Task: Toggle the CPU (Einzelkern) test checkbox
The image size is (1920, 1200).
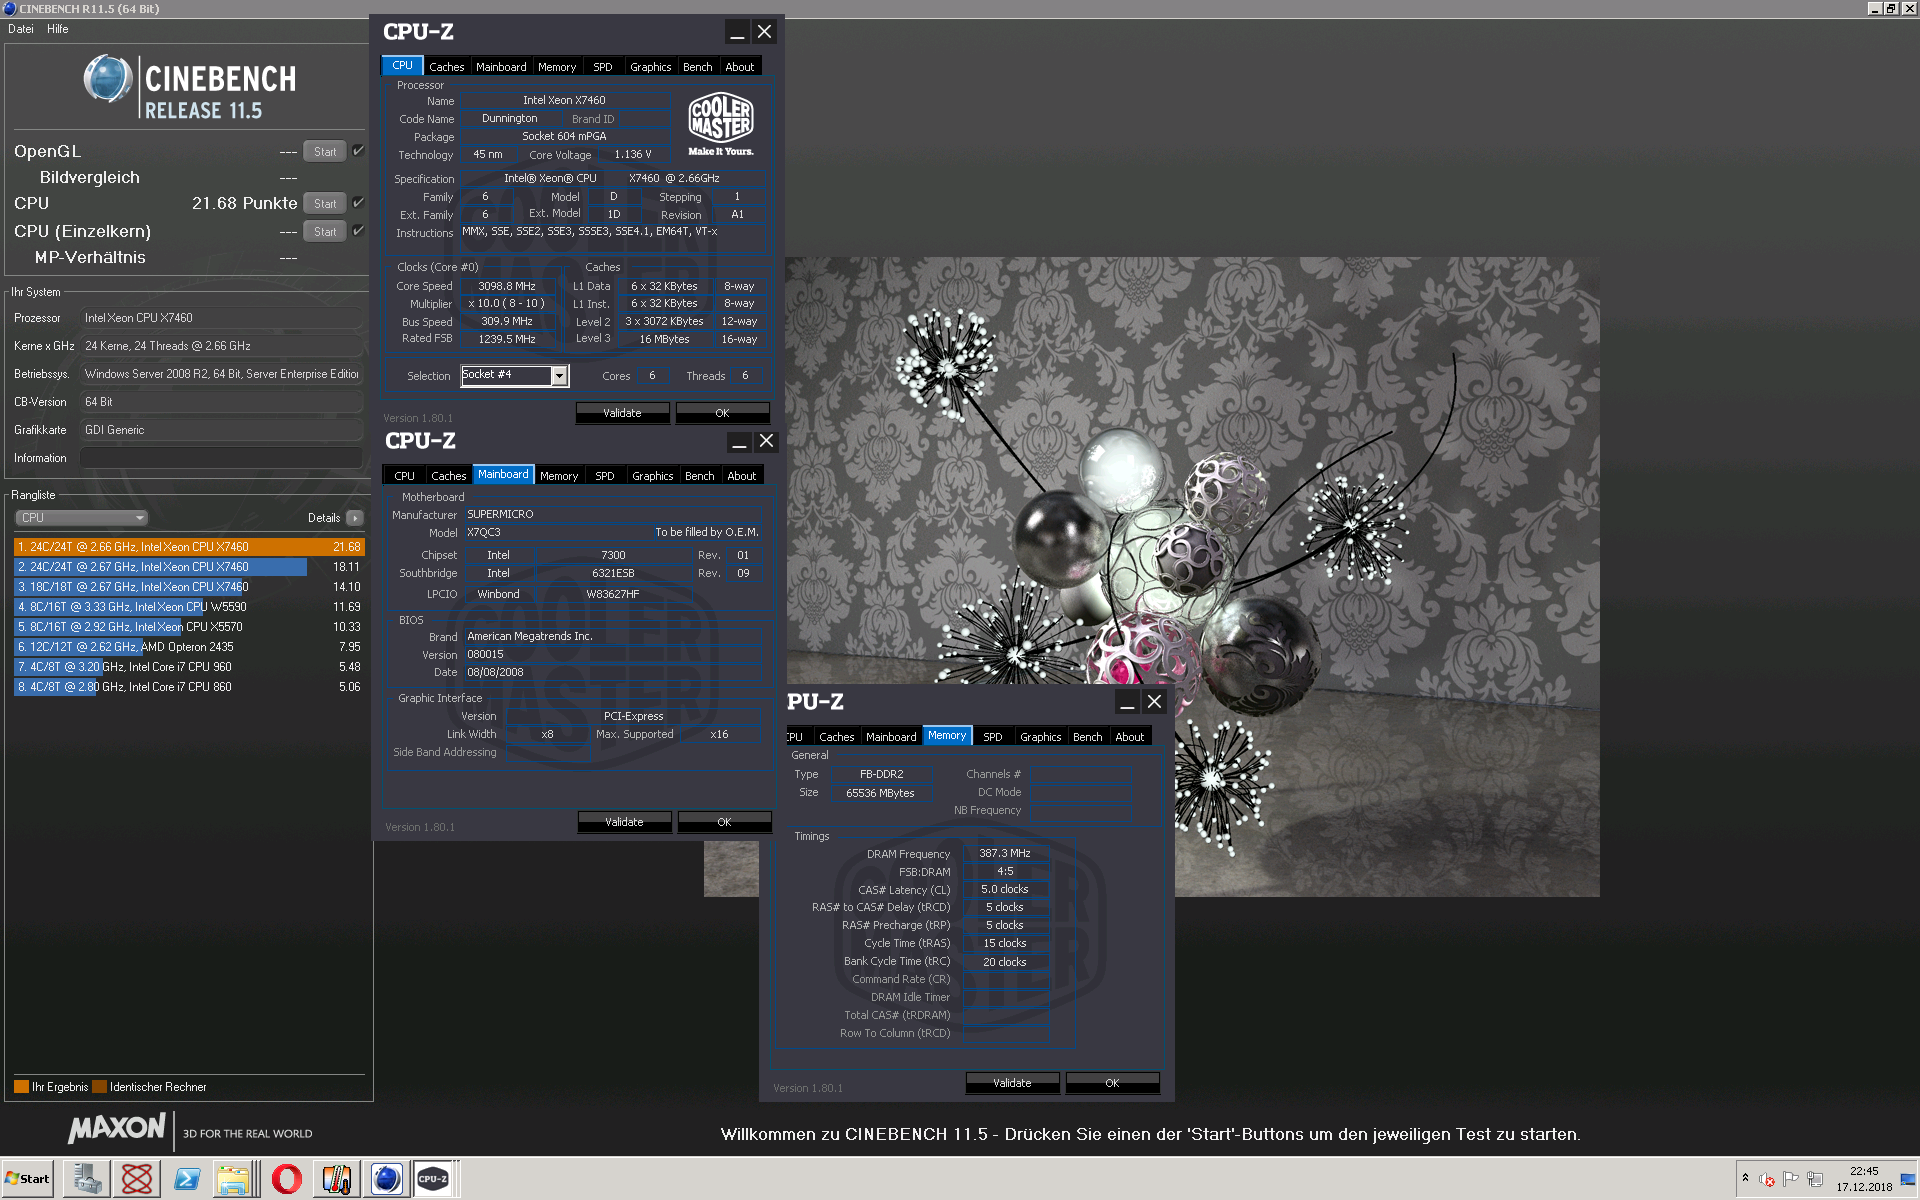Action: 358,231
